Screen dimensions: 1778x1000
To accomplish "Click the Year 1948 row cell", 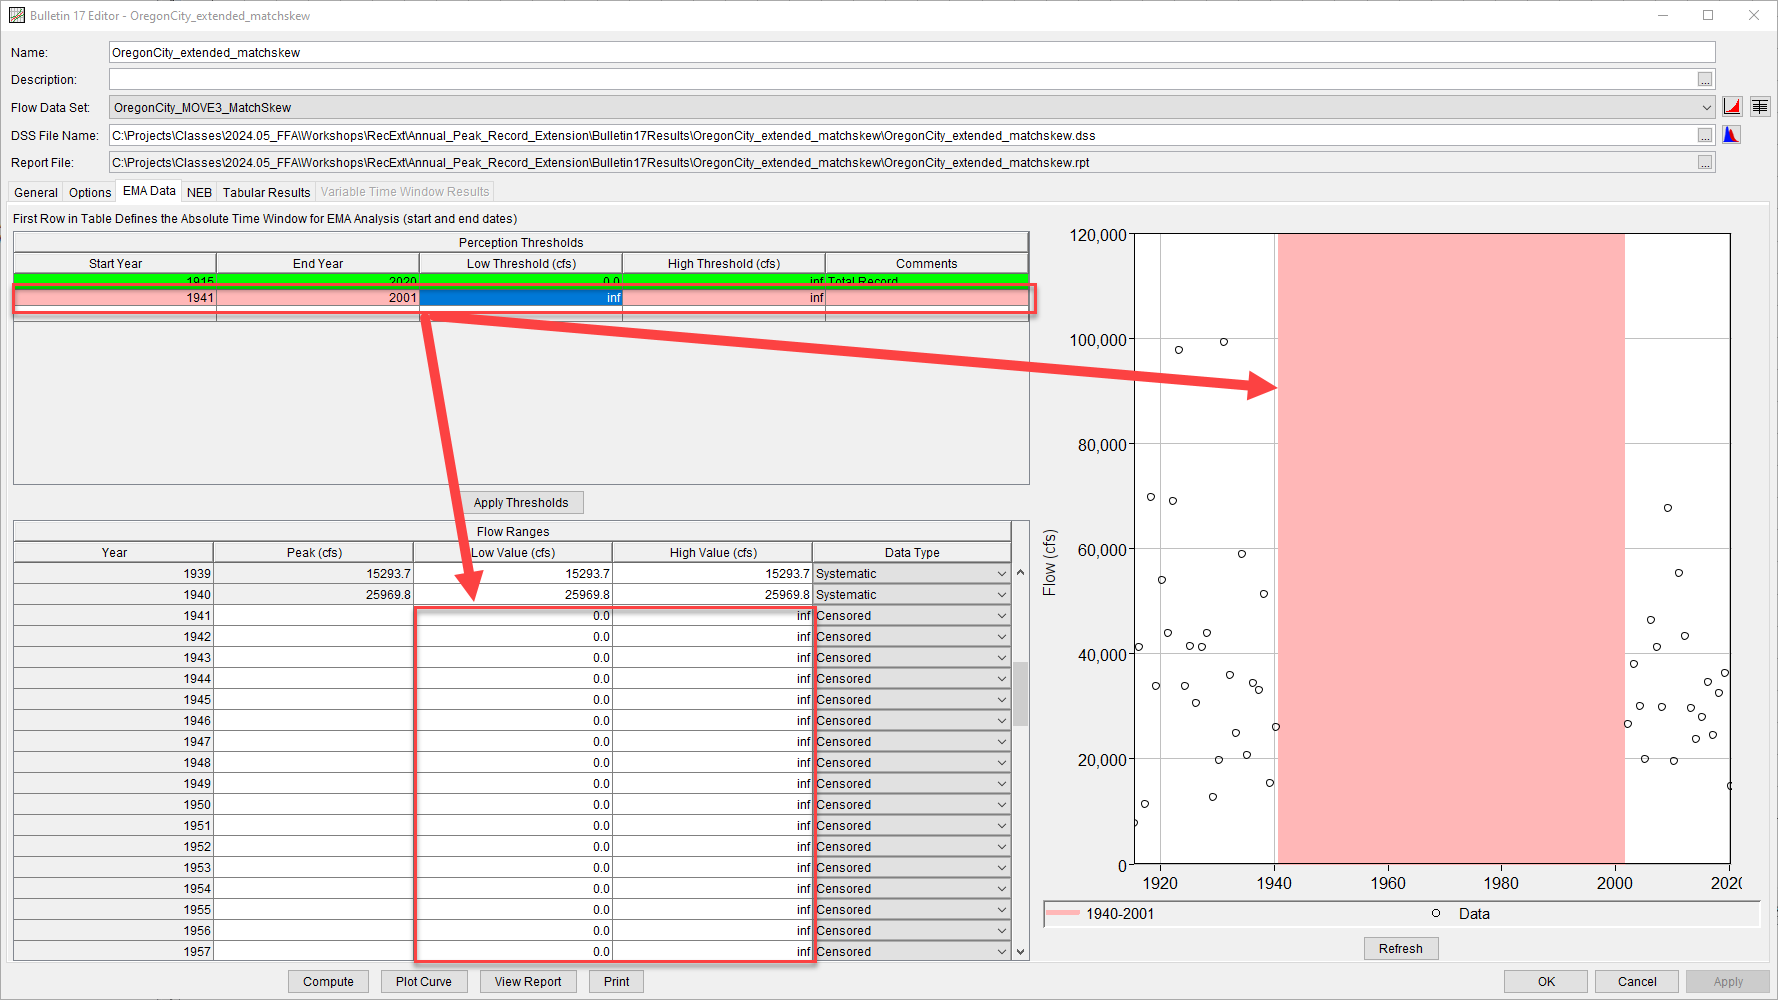I will point(114,763).
